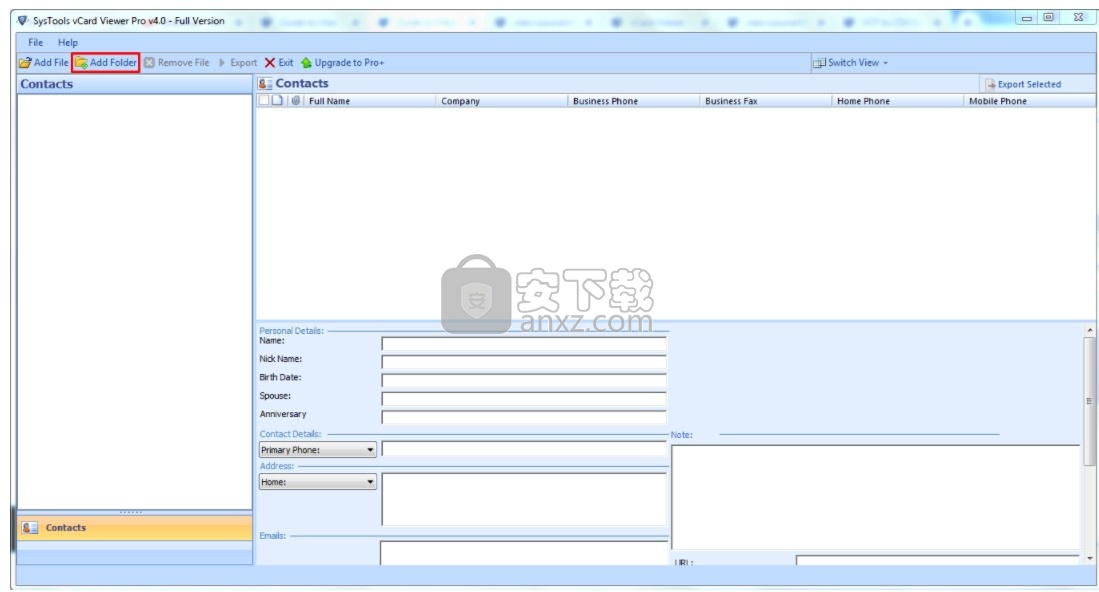Close the vCard Viewer window
This screenshot has height=592, width=1099.
click(1078, 18)
